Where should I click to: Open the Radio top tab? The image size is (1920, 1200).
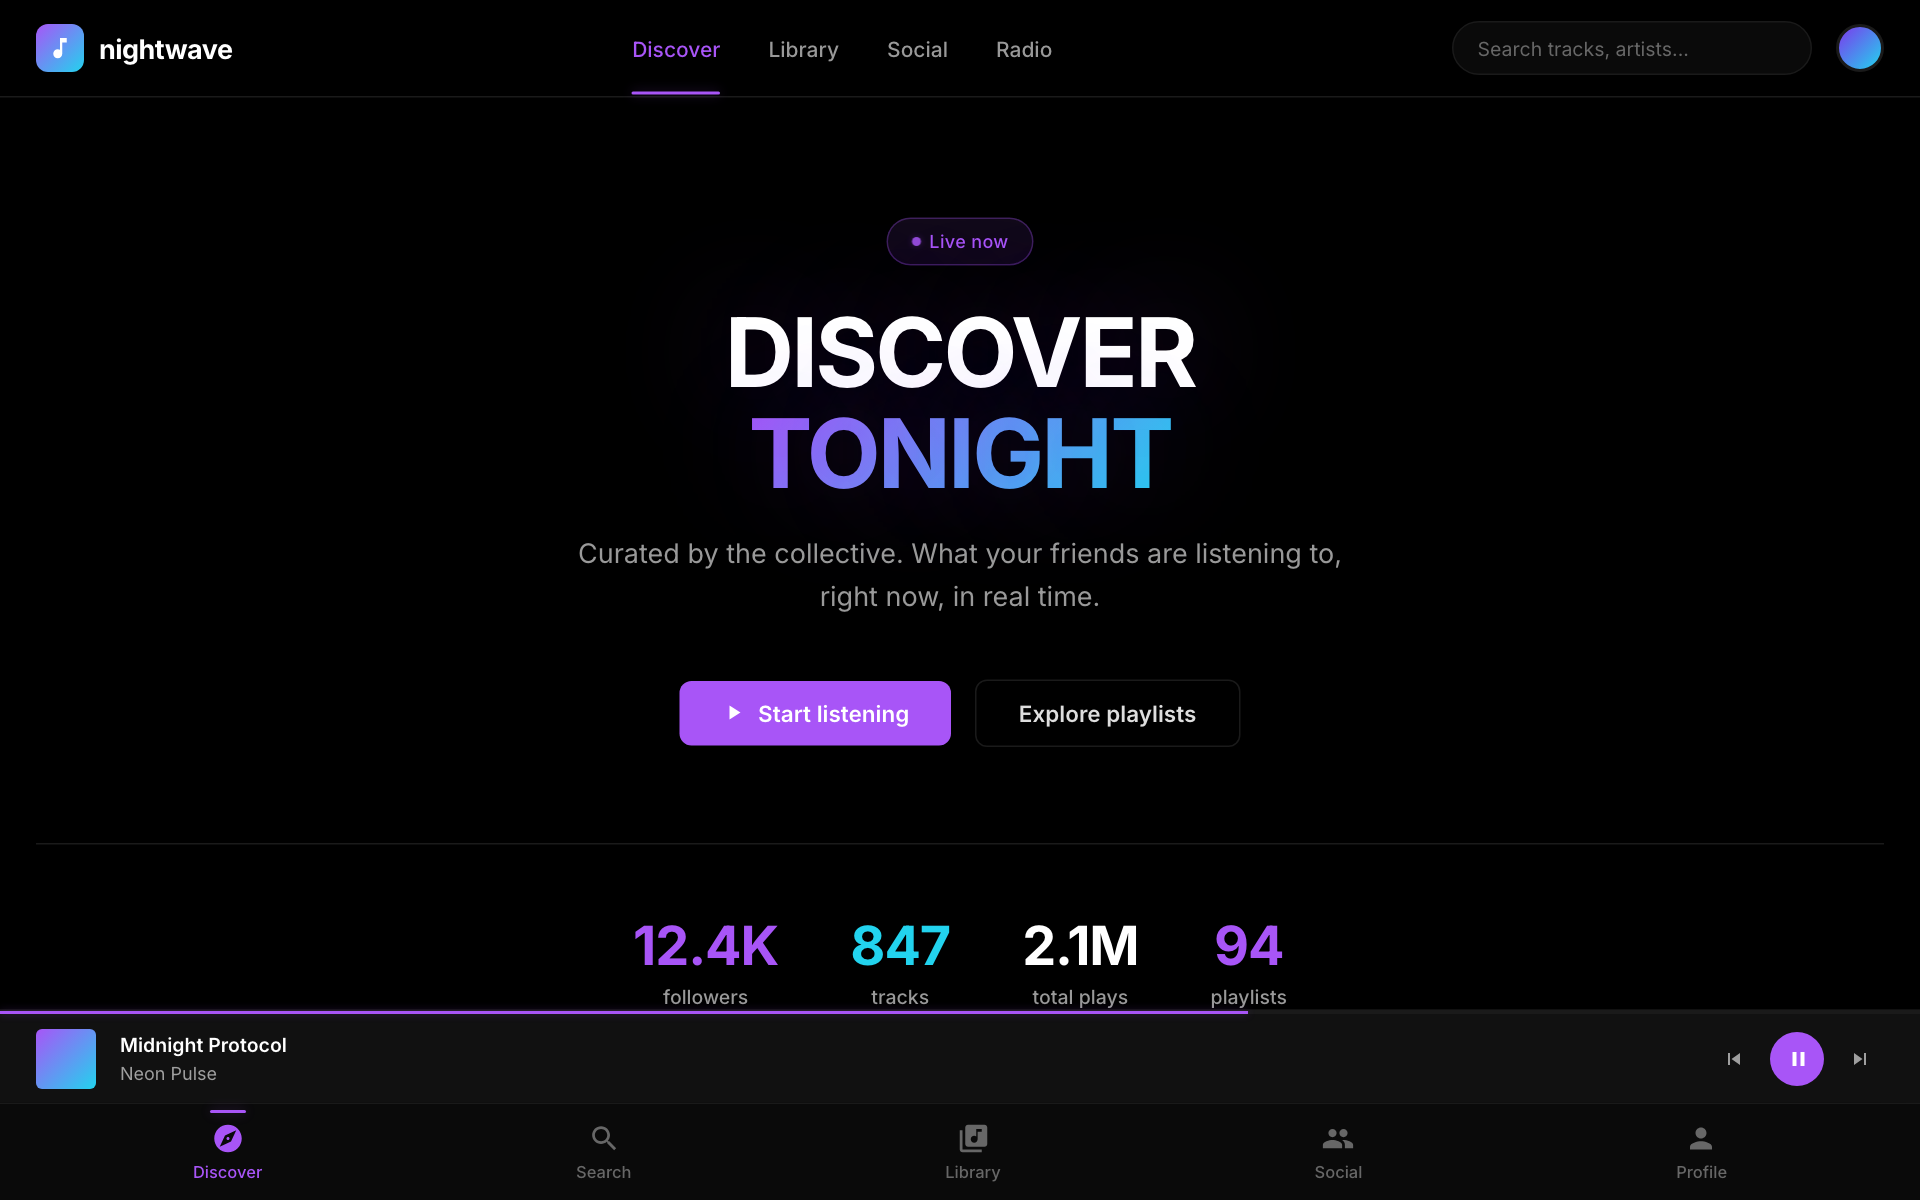[x=1023, y=50]
